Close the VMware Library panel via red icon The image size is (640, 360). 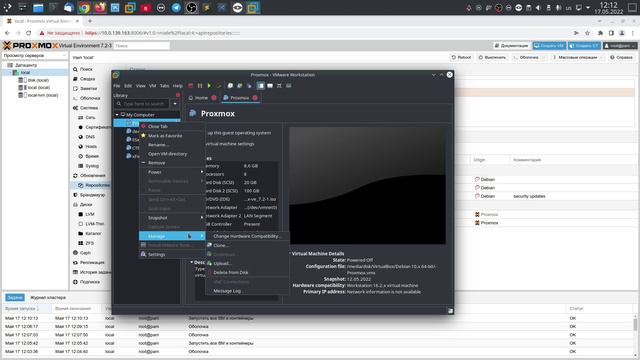point(178,95)
